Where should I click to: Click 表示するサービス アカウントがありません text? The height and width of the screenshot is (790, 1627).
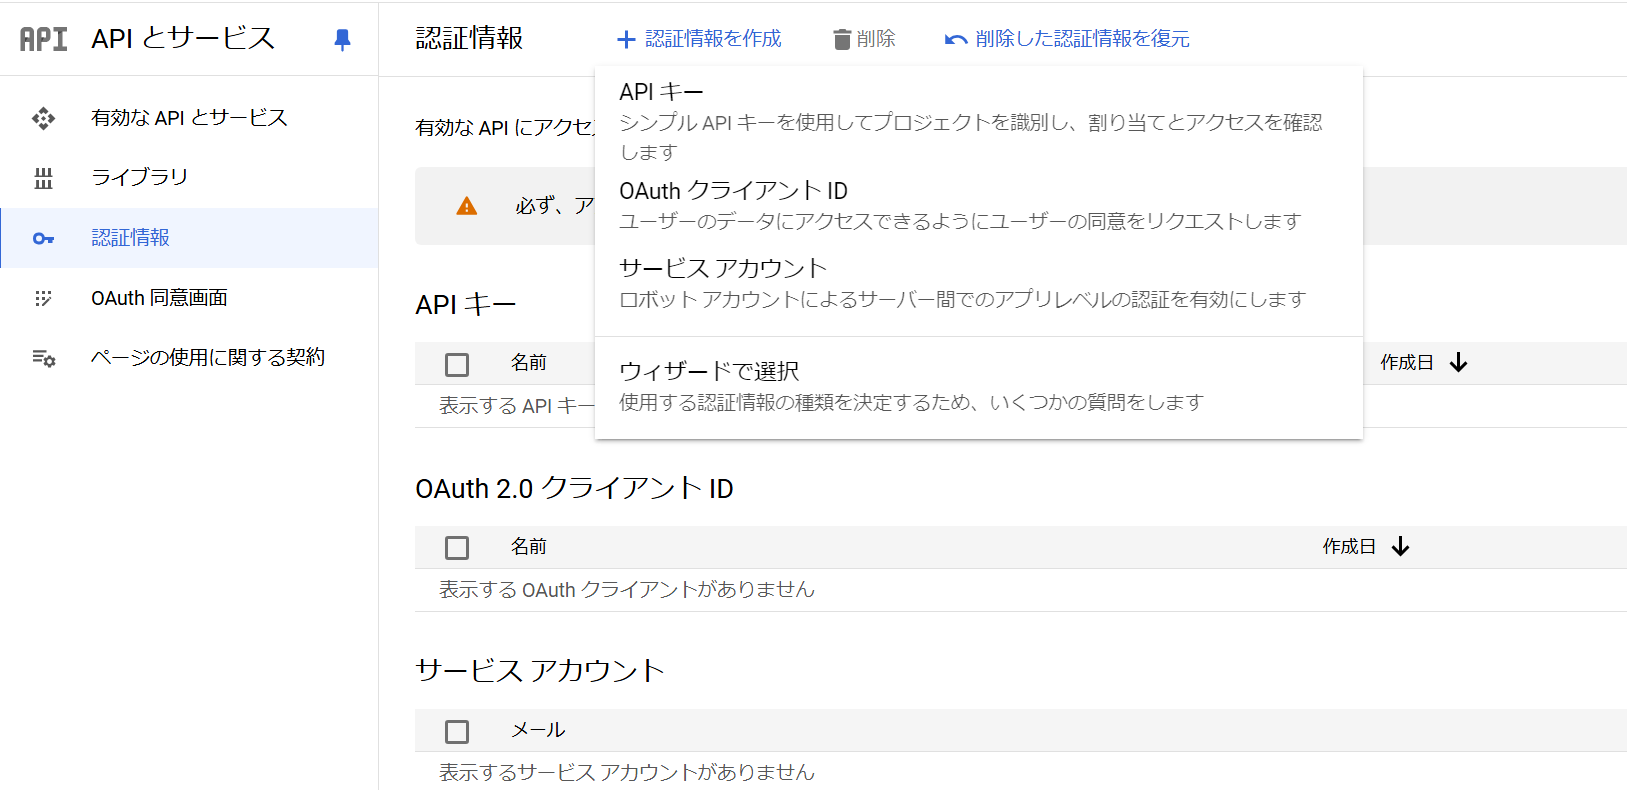[x=627, y=772]
